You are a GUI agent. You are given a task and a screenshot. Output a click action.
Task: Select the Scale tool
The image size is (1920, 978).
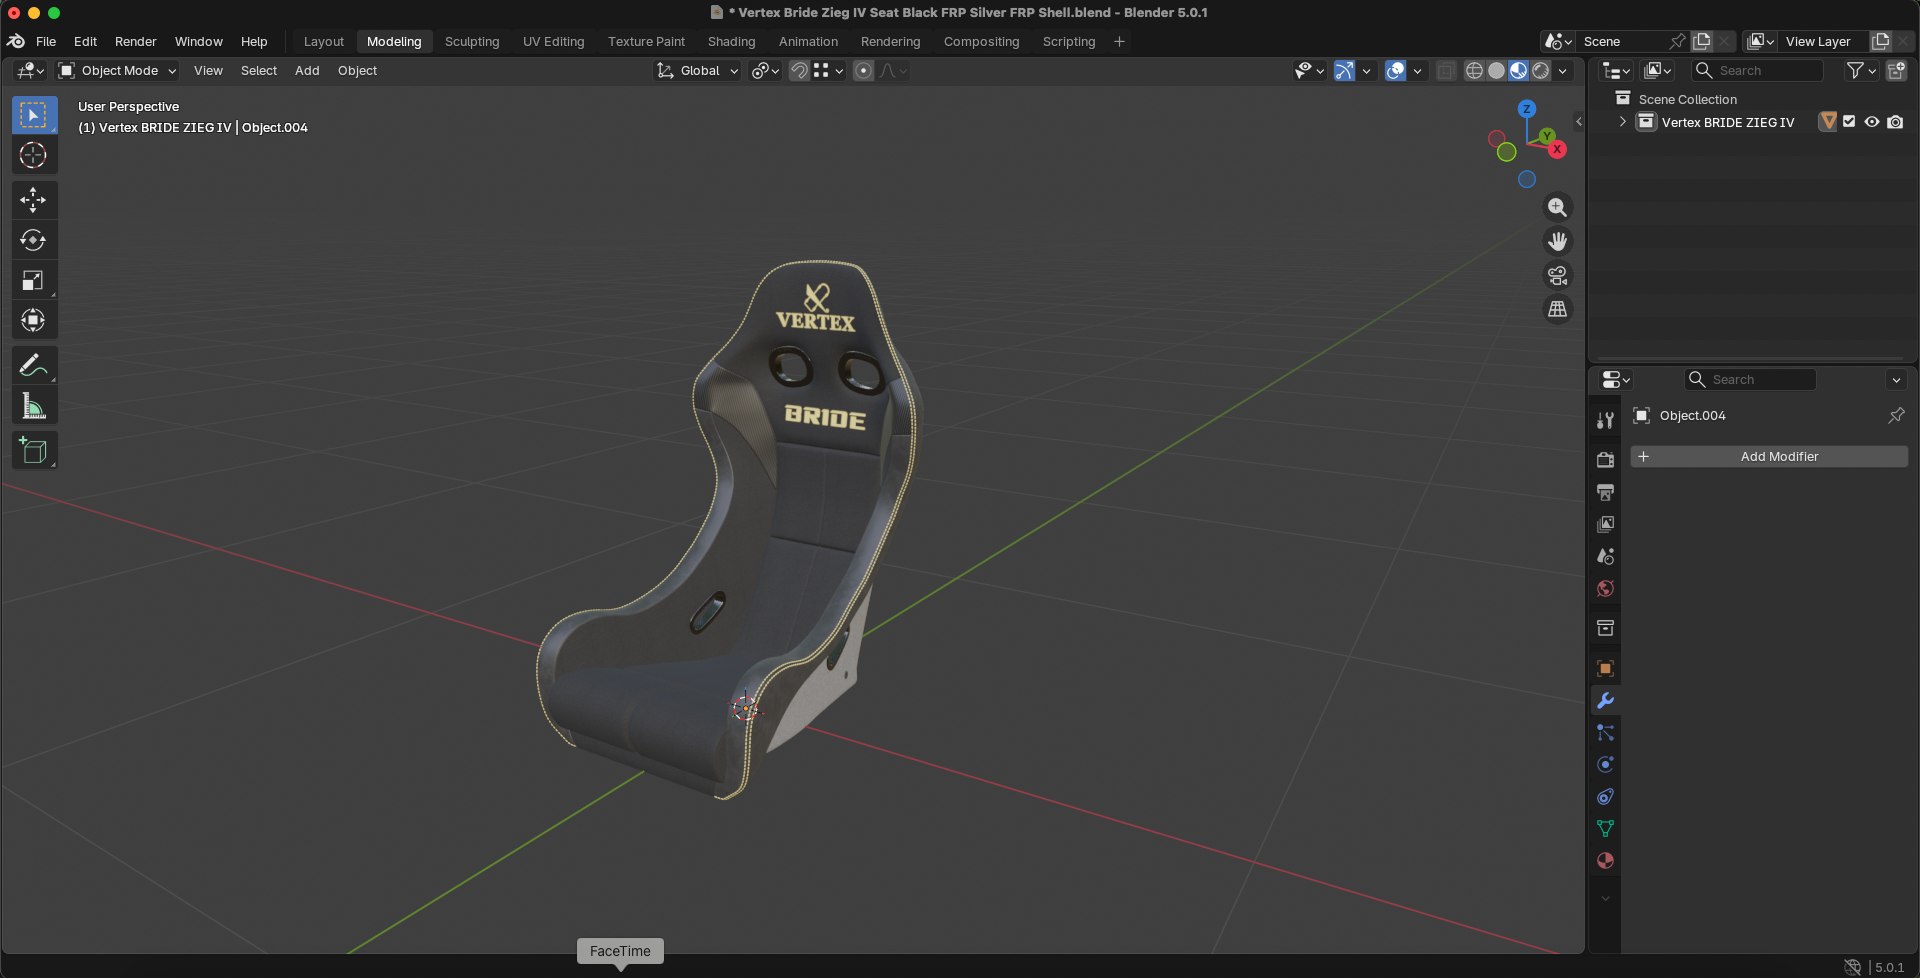pos(34,280)
